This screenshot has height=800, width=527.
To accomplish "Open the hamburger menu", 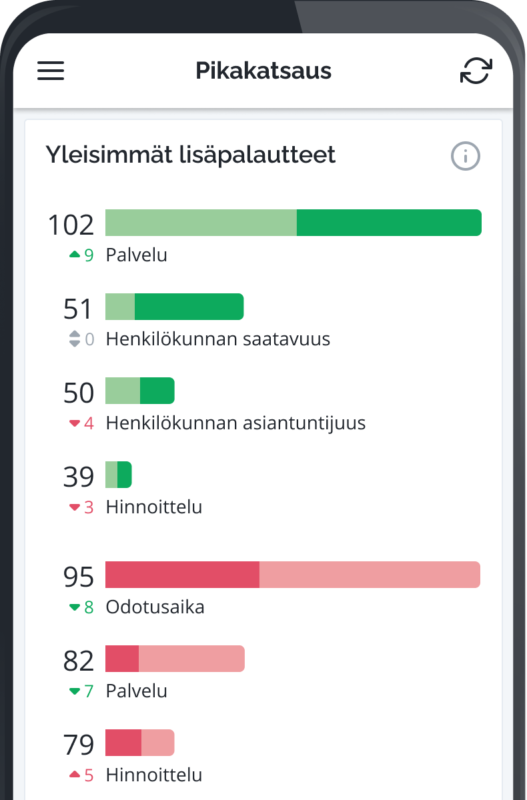I will click(x=51, y=70).
